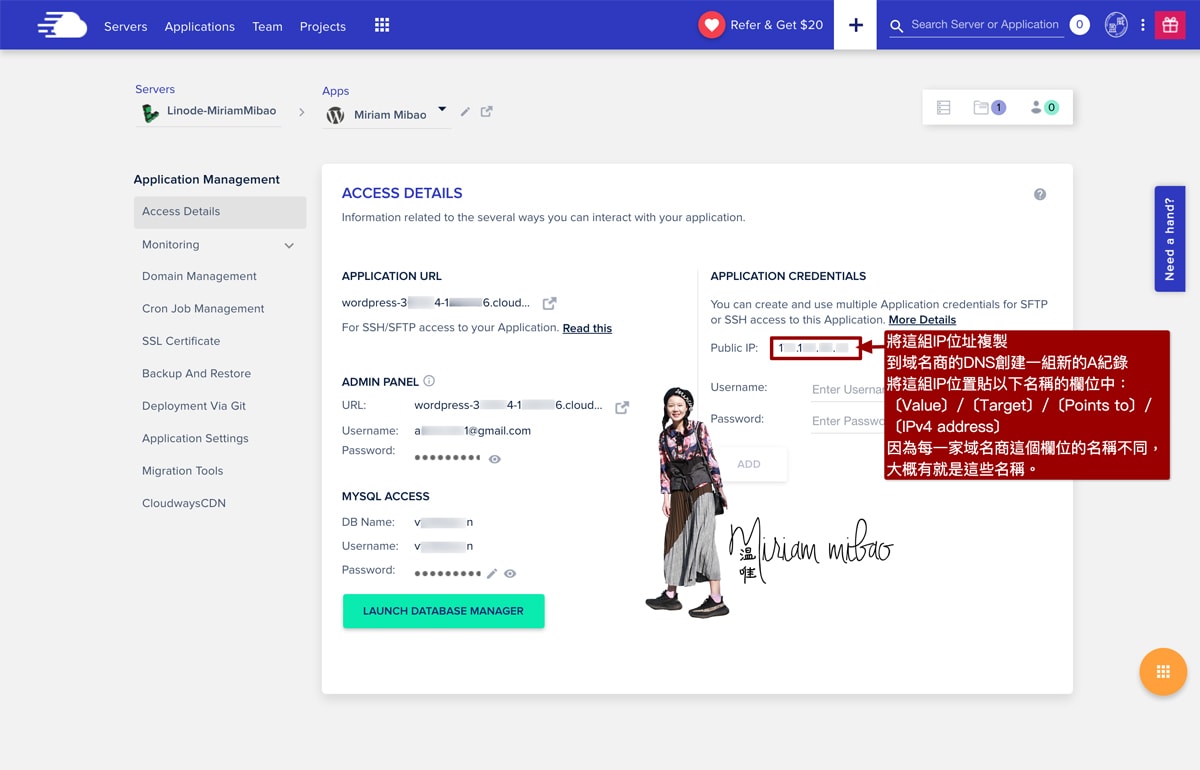The width and height of the screenshot is (1200, 770).
Task: Click the Public IP value
Action: click(x=816, y=348)
